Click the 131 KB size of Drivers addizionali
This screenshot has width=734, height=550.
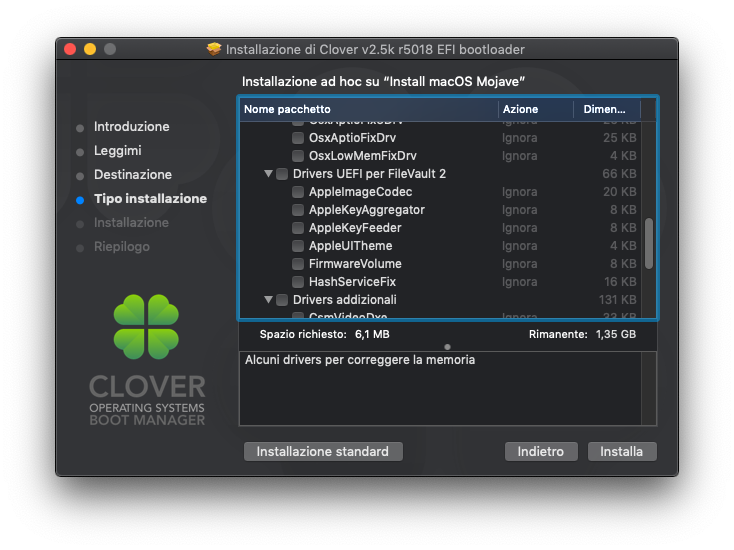(618, 300)
